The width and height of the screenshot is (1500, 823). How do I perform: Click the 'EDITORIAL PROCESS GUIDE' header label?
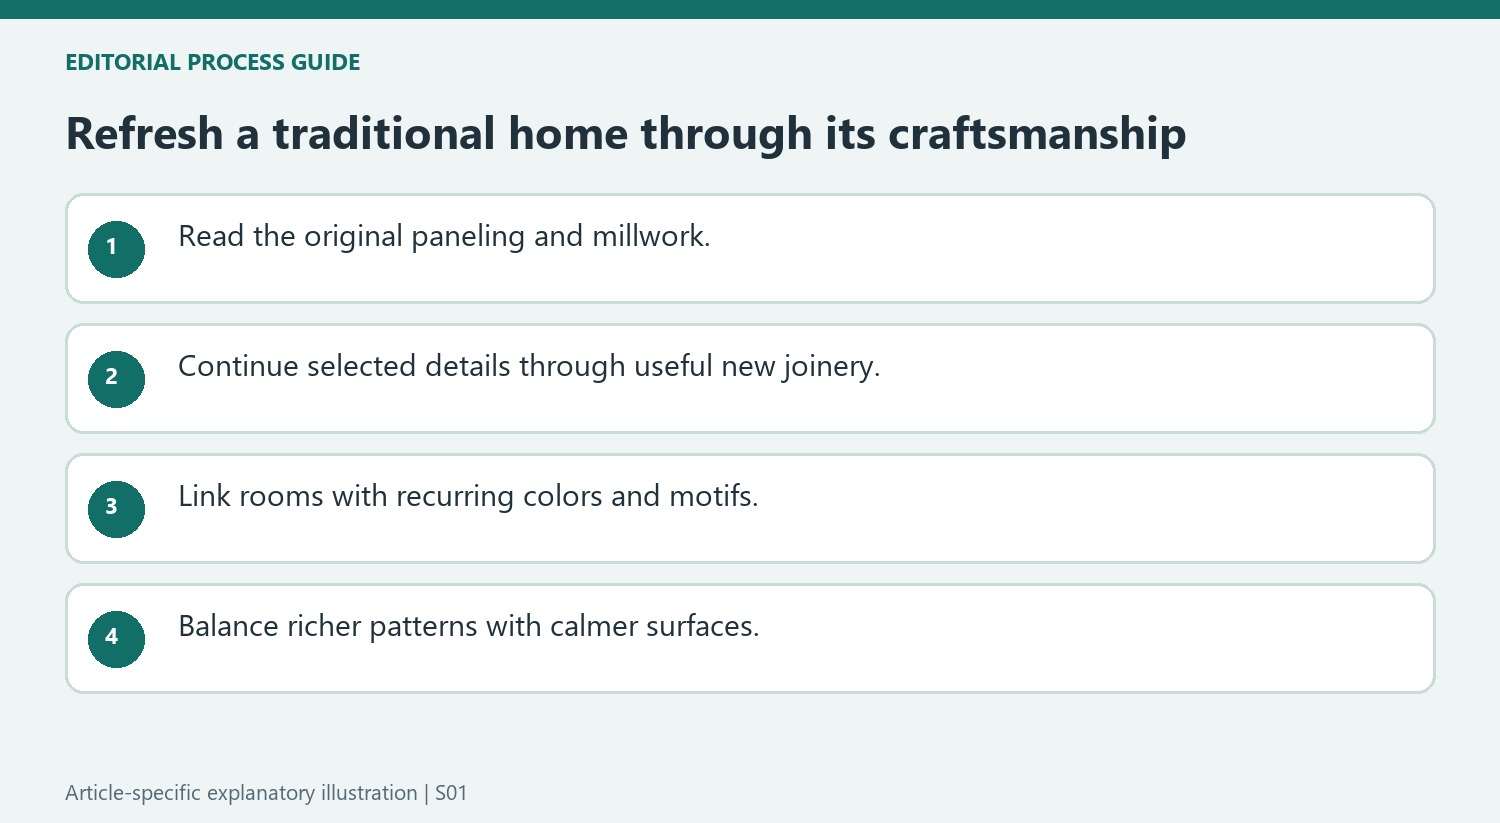pos(213,62)
